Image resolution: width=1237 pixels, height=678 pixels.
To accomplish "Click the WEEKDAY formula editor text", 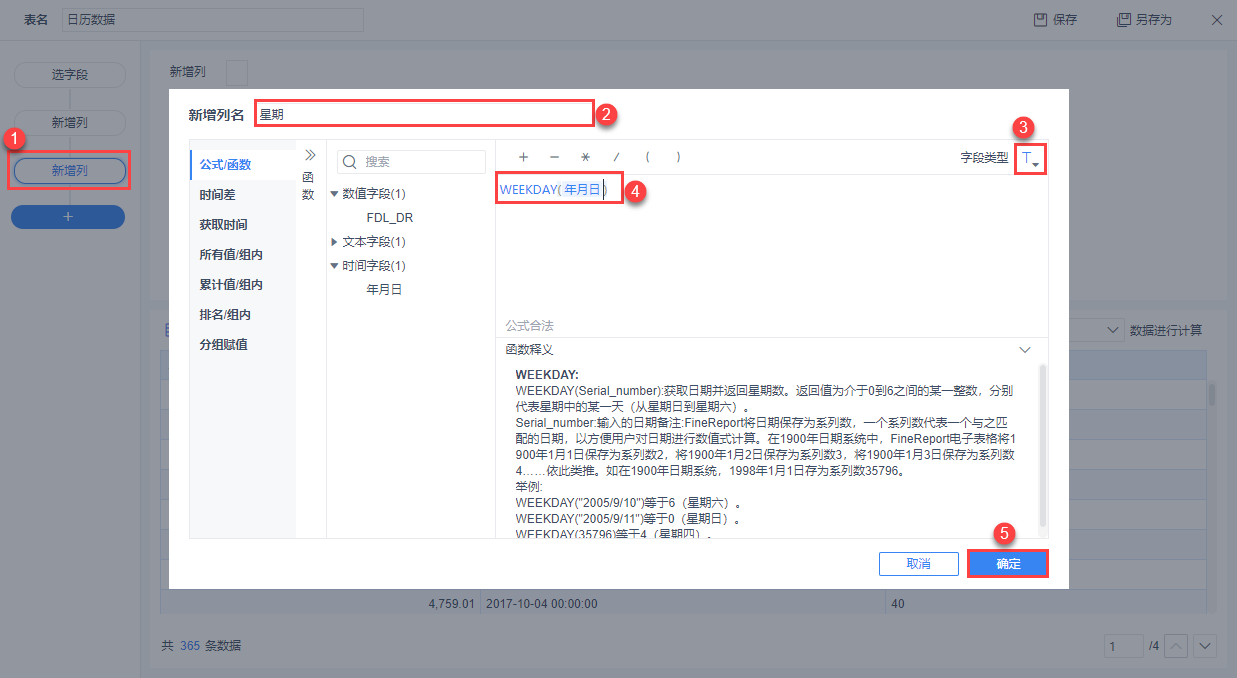I will click(x=554, y=189).
